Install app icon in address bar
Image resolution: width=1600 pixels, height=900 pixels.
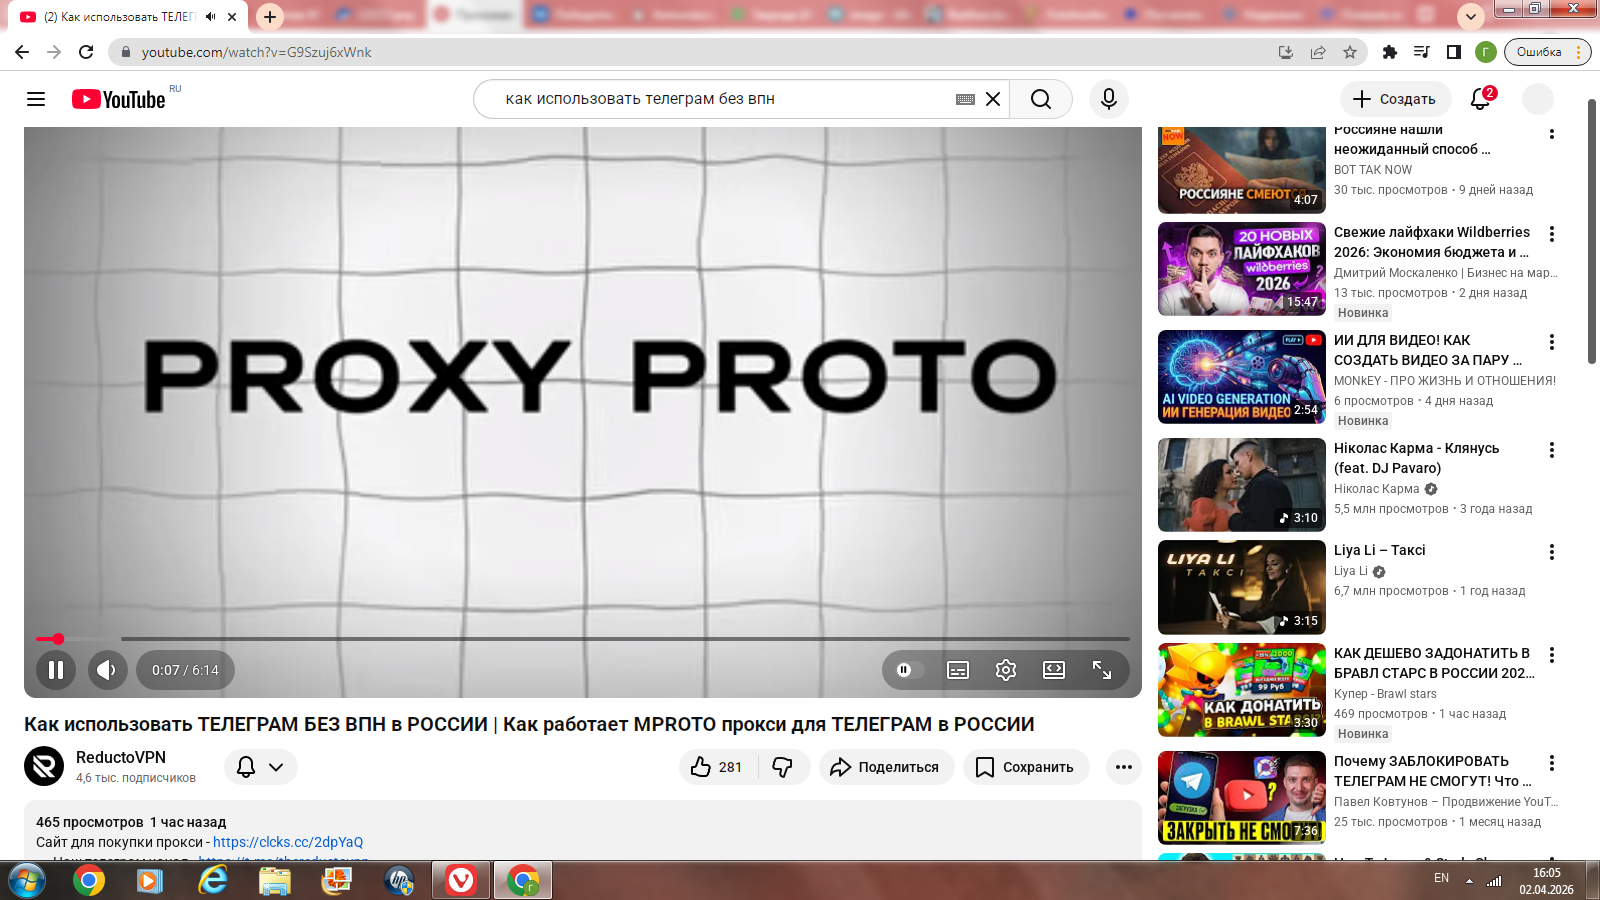[1286, 52]
